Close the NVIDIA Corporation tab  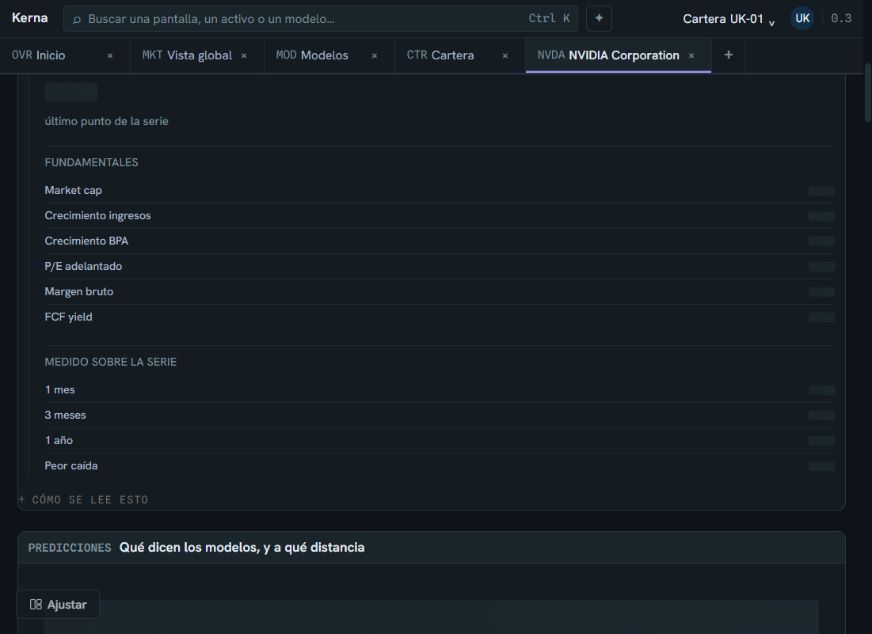(691, 56)
